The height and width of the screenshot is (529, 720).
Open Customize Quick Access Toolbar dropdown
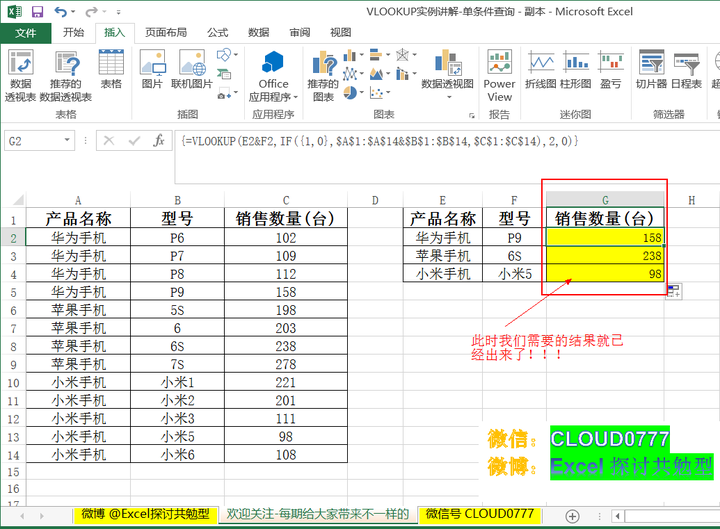[x=118, y=12]
